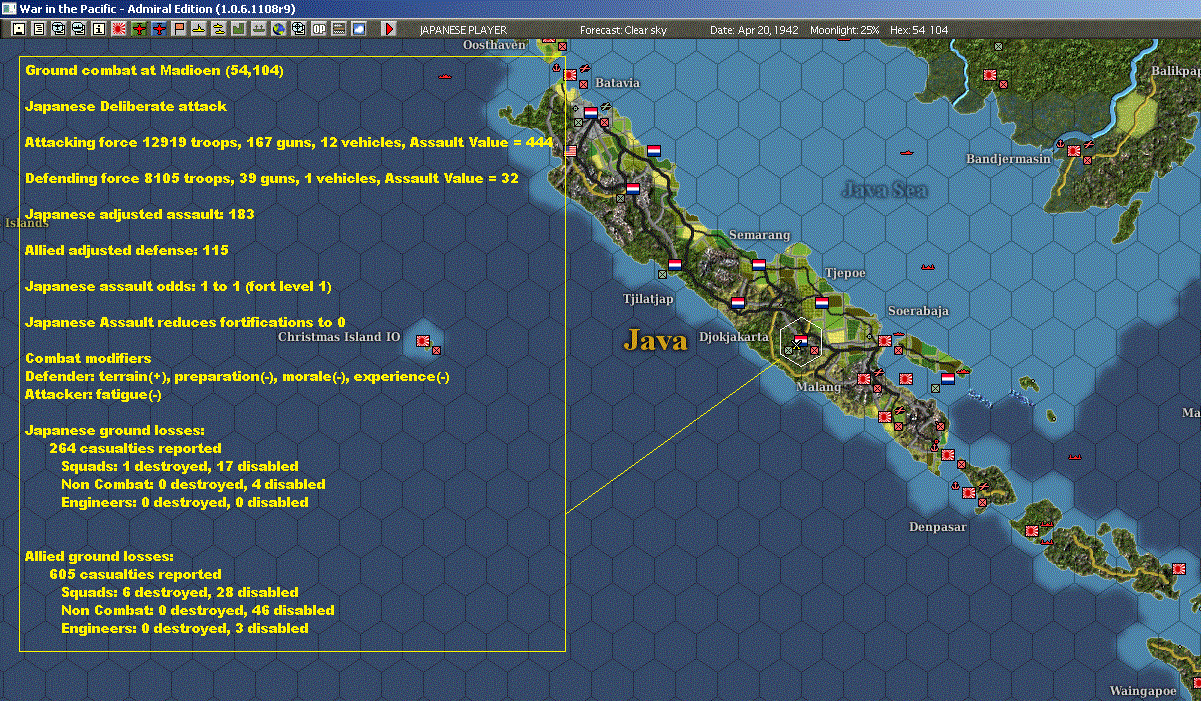Click 'Japanese assault odds: 1 to 1' line
The width and height of the screenshot is (1201, 701).
tap(178, 286)
